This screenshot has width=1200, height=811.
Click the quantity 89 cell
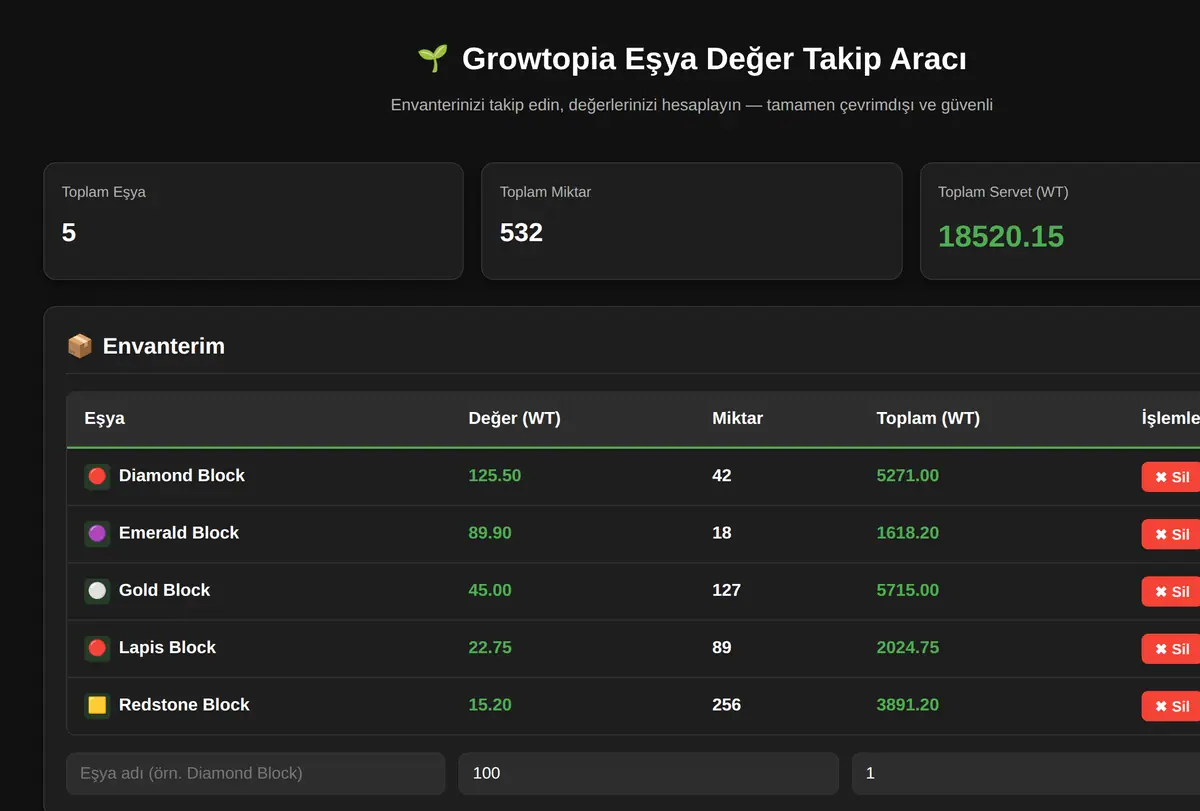[722, 647]
